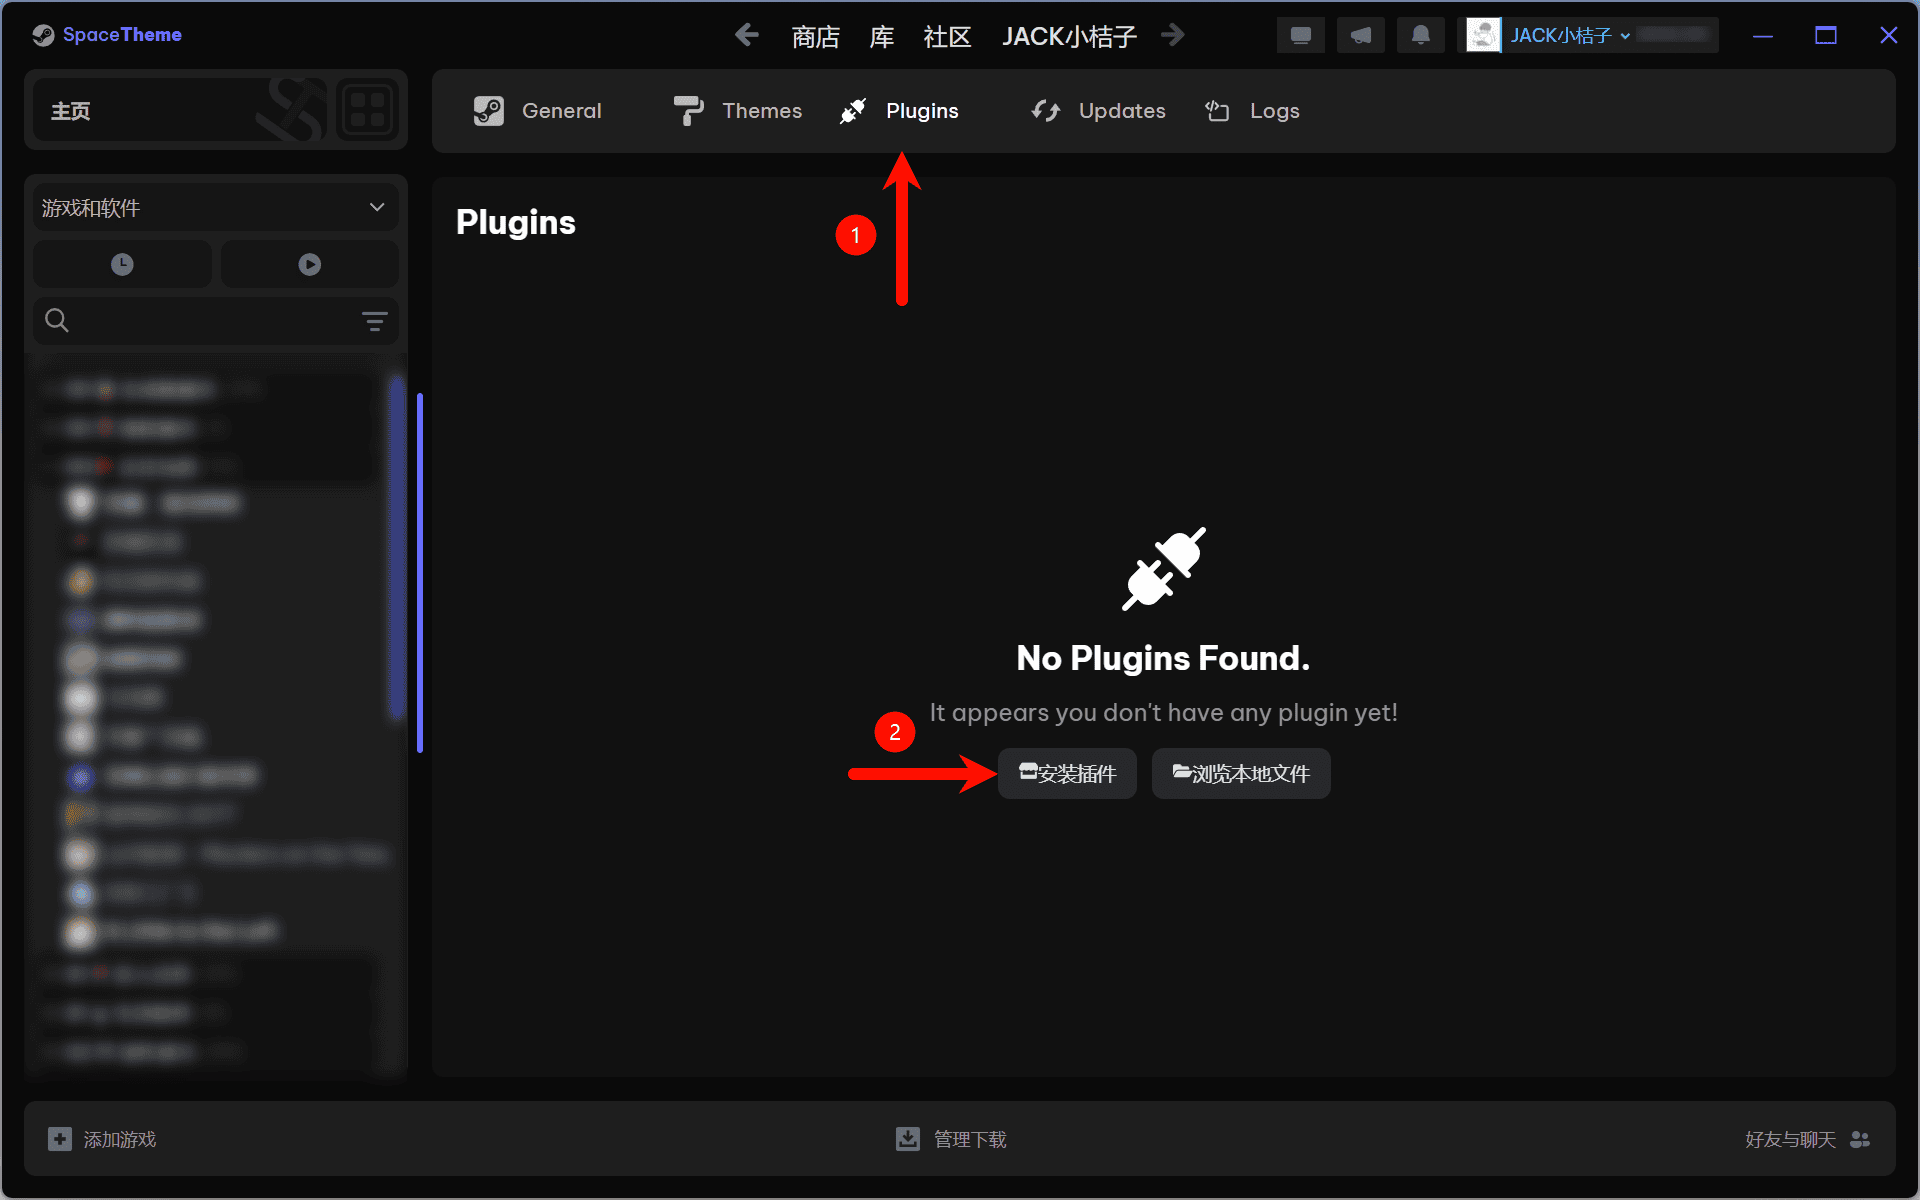Open the library advanced filter icon
Image resolution: width=1920 pixels, height=1200 pixels.
374,321
